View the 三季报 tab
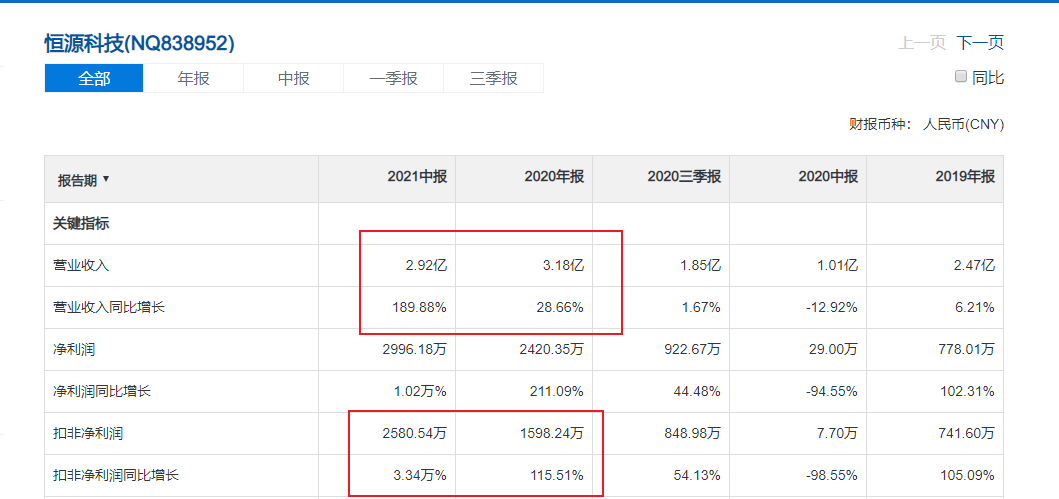This screenshot has height=499, width=1059. (x=493, y=78)
